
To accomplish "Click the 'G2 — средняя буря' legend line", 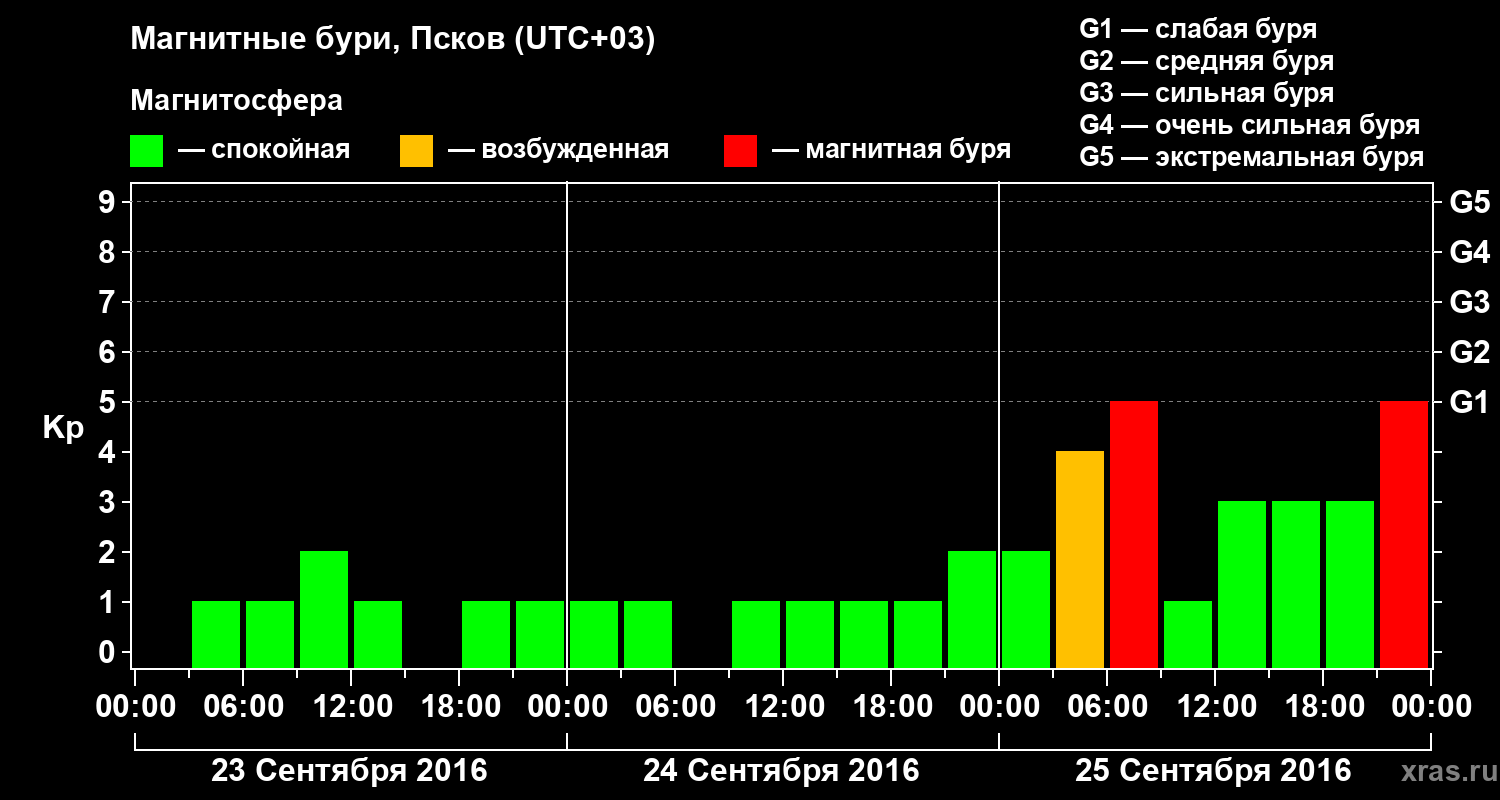I will [x=1207, y=61].
